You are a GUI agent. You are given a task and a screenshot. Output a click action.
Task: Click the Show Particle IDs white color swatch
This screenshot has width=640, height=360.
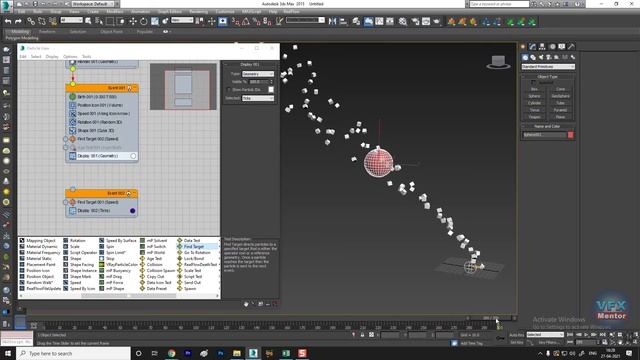(x=271, y=89)
